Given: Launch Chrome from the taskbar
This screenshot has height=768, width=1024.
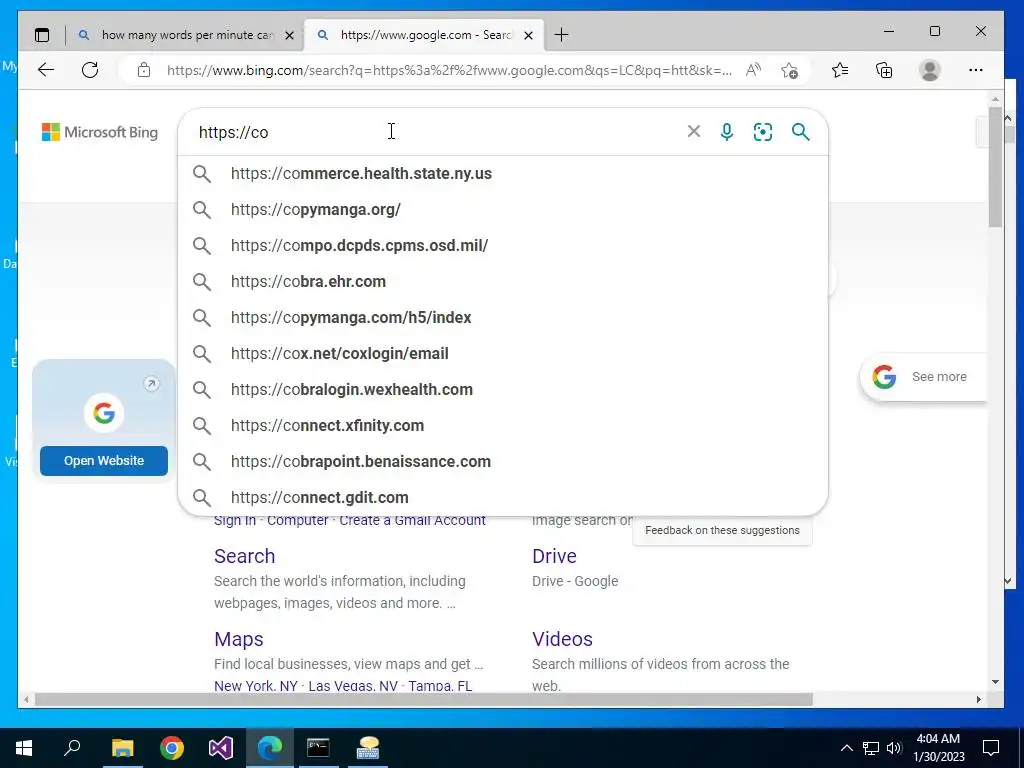Looking at the screenshot, I should coord(172,748).
